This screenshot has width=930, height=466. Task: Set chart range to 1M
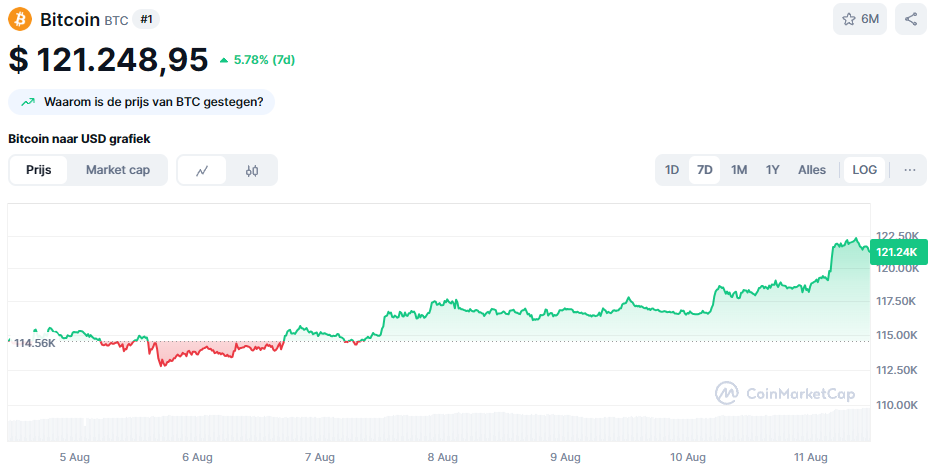pos(738,170)
